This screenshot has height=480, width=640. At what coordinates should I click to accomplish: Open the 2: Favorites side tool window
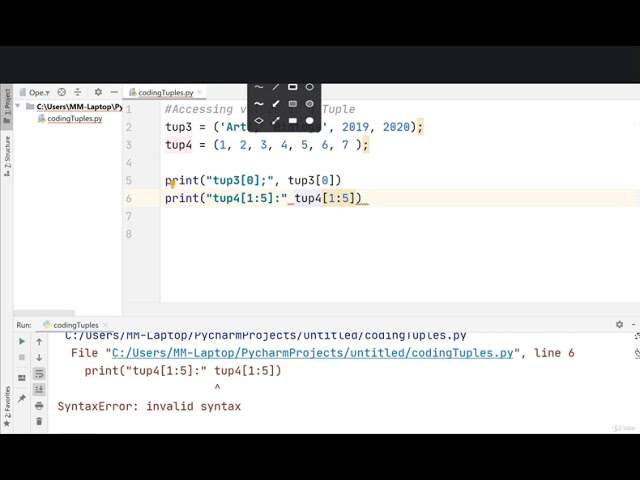[7, 406]
